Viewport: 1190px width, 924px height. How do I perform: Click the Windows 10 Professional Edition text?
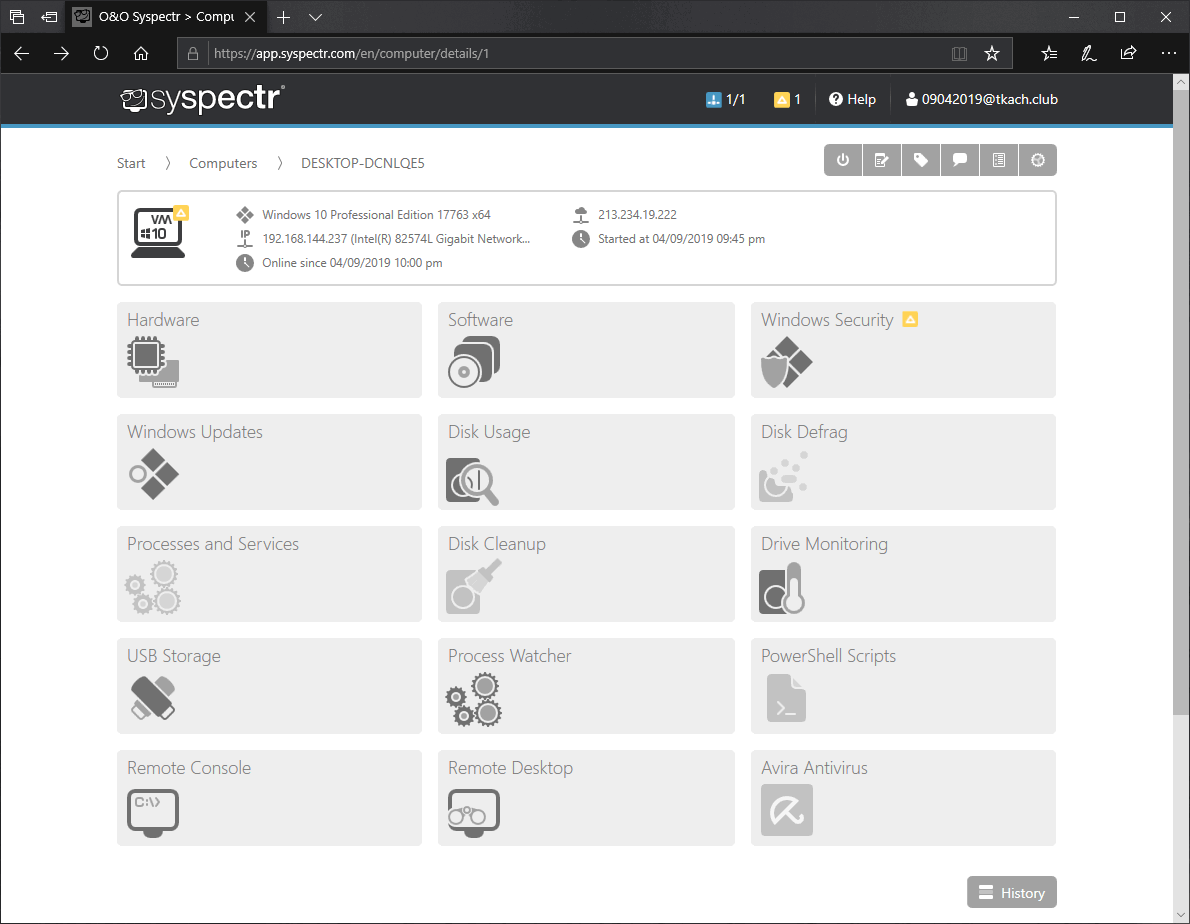[376, 215]
